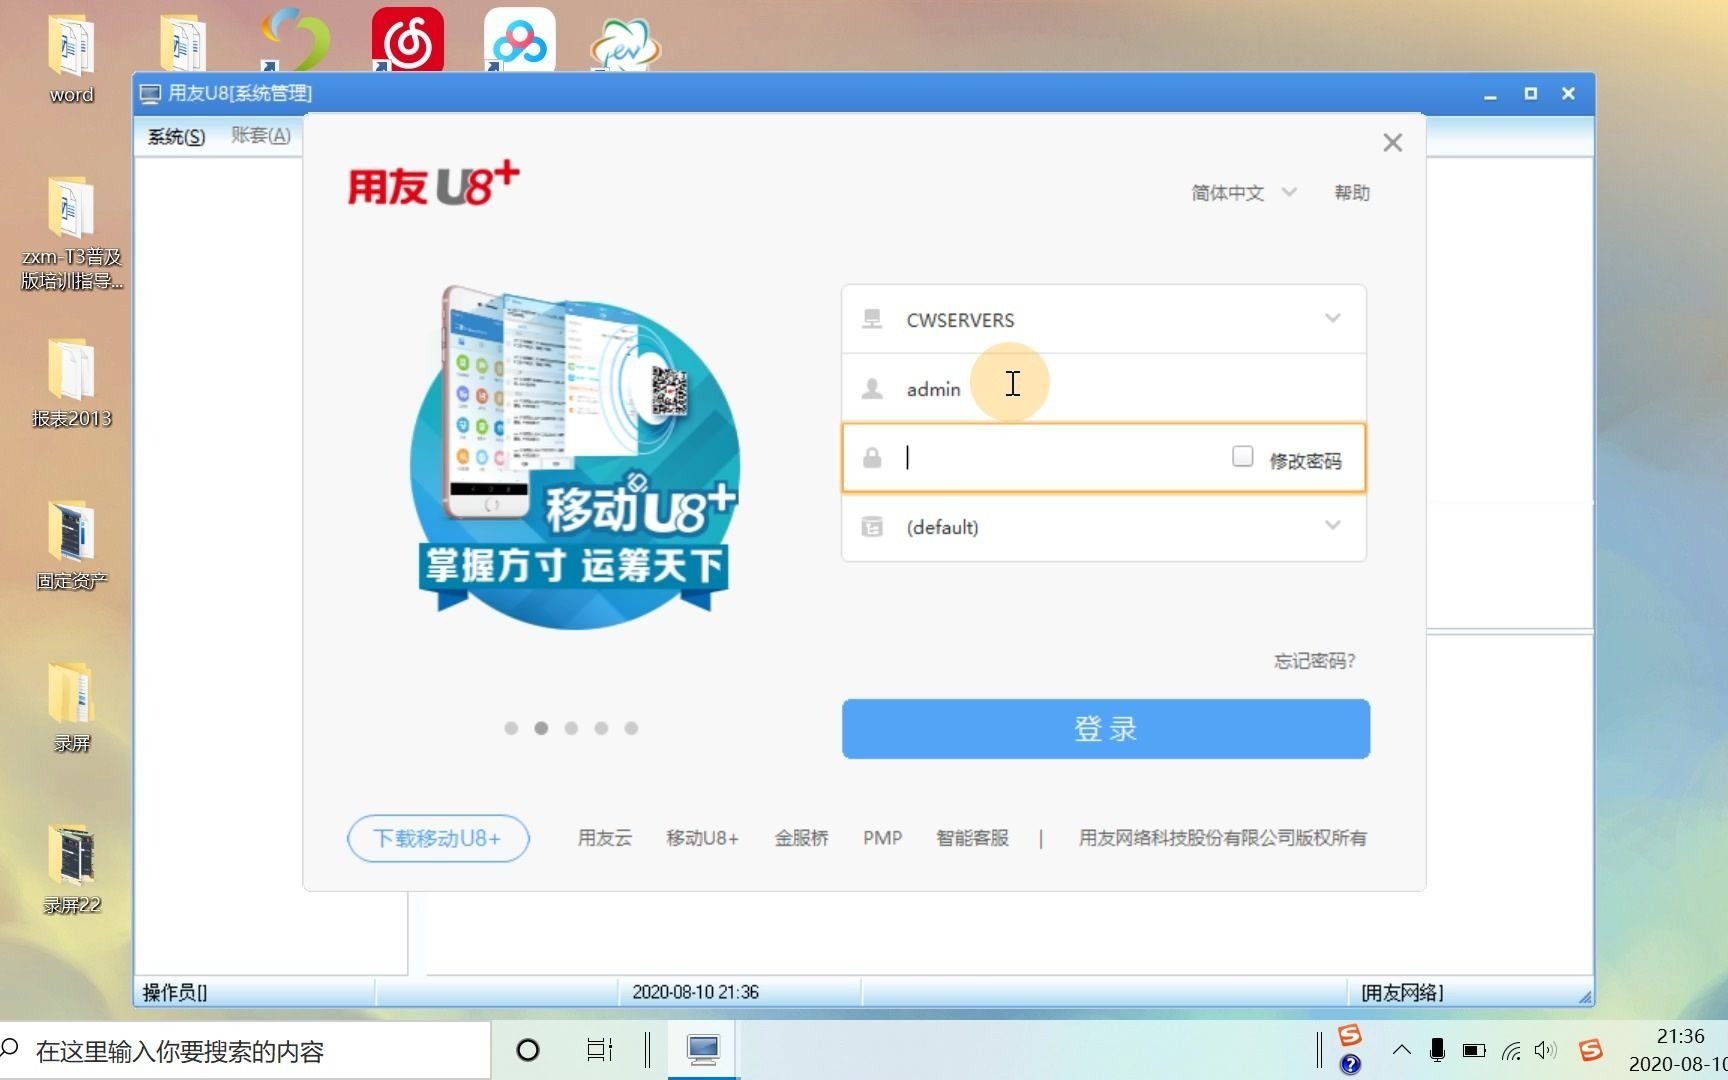Open the 智能客服 footer link

[972, 838]
